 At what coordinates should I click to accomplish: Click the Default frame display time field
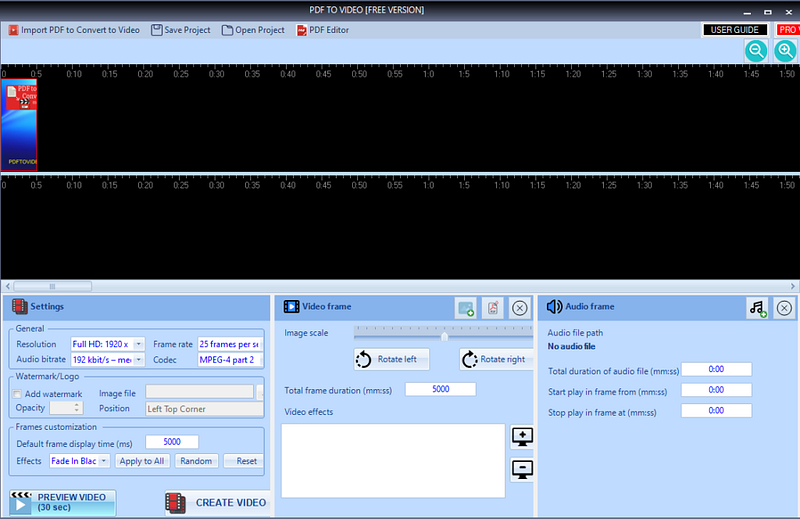[172, 441]
